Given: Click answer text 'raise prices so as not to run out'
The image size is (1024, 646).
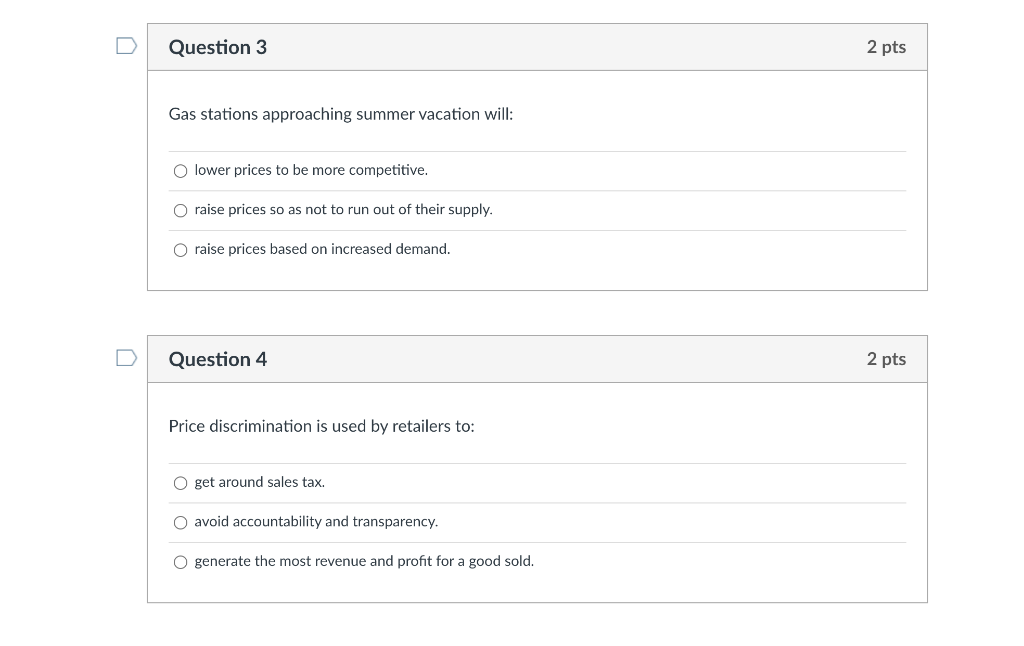Looking at the screenshot, I should [343, 209].
